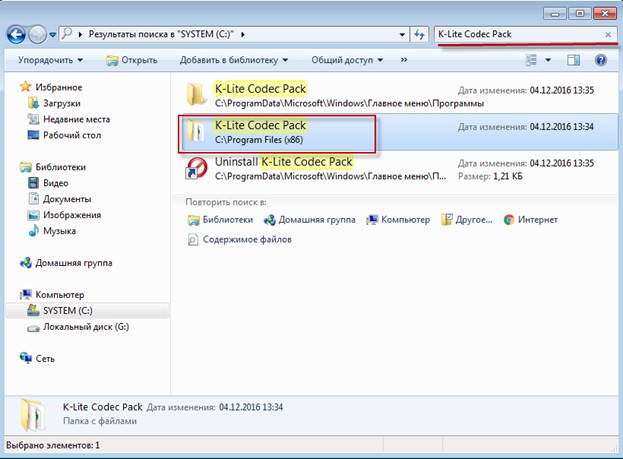Click folder icon of Program Files (x86) result

tap(196, 131)
